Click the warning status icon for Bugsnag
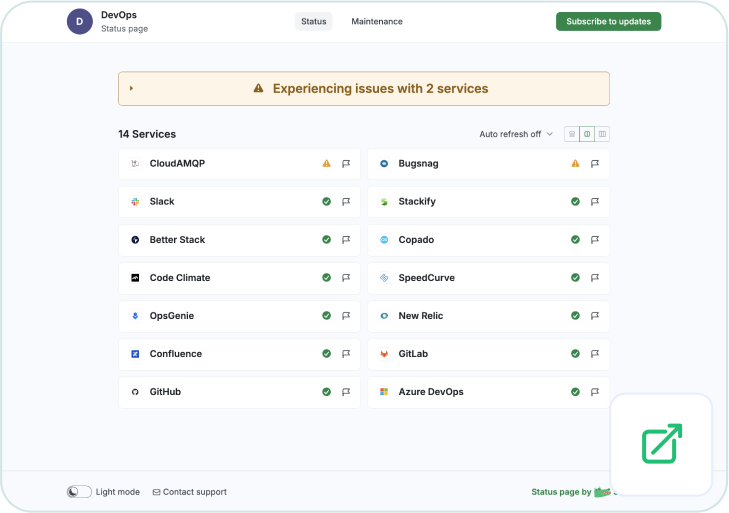The height and width of the screenshot is (513, 729). (575, 163)
